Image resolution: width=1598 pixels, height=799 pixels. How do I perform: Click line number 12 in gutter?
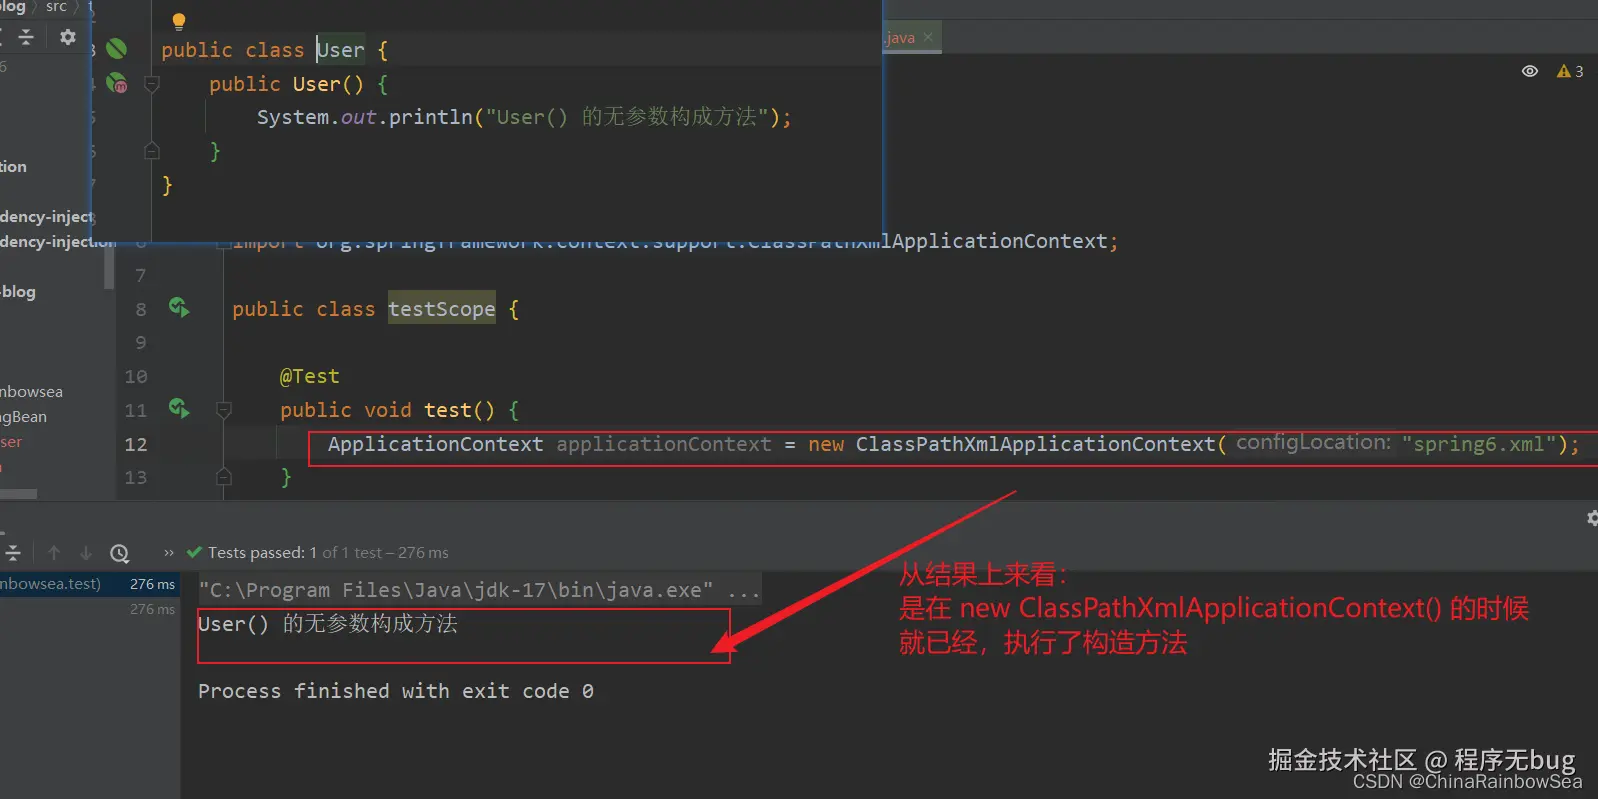(136, 444)
